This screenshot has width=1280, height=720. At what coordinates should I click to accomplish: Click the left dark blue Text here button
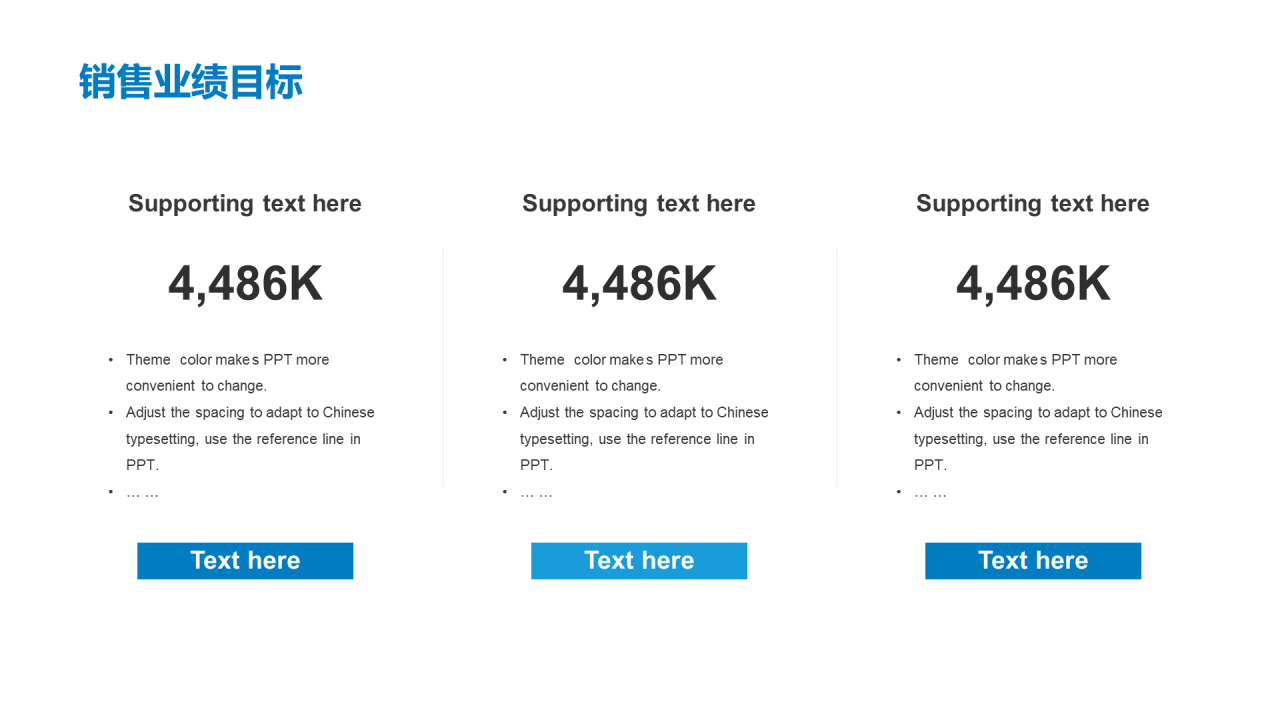coord(245,561)
